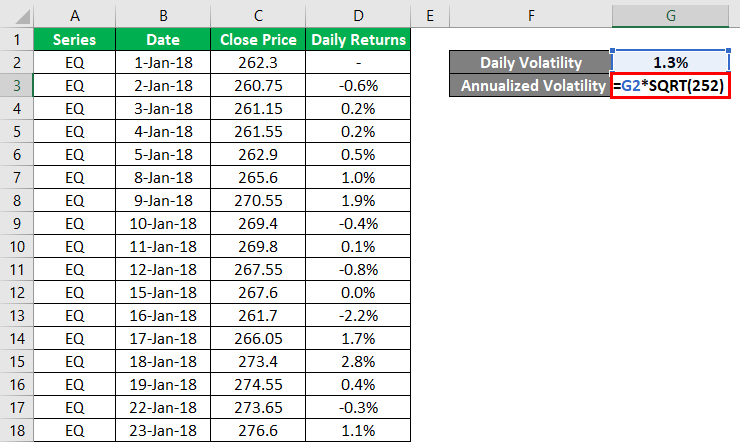
Task: Select column G header
Action: point(671,16)
